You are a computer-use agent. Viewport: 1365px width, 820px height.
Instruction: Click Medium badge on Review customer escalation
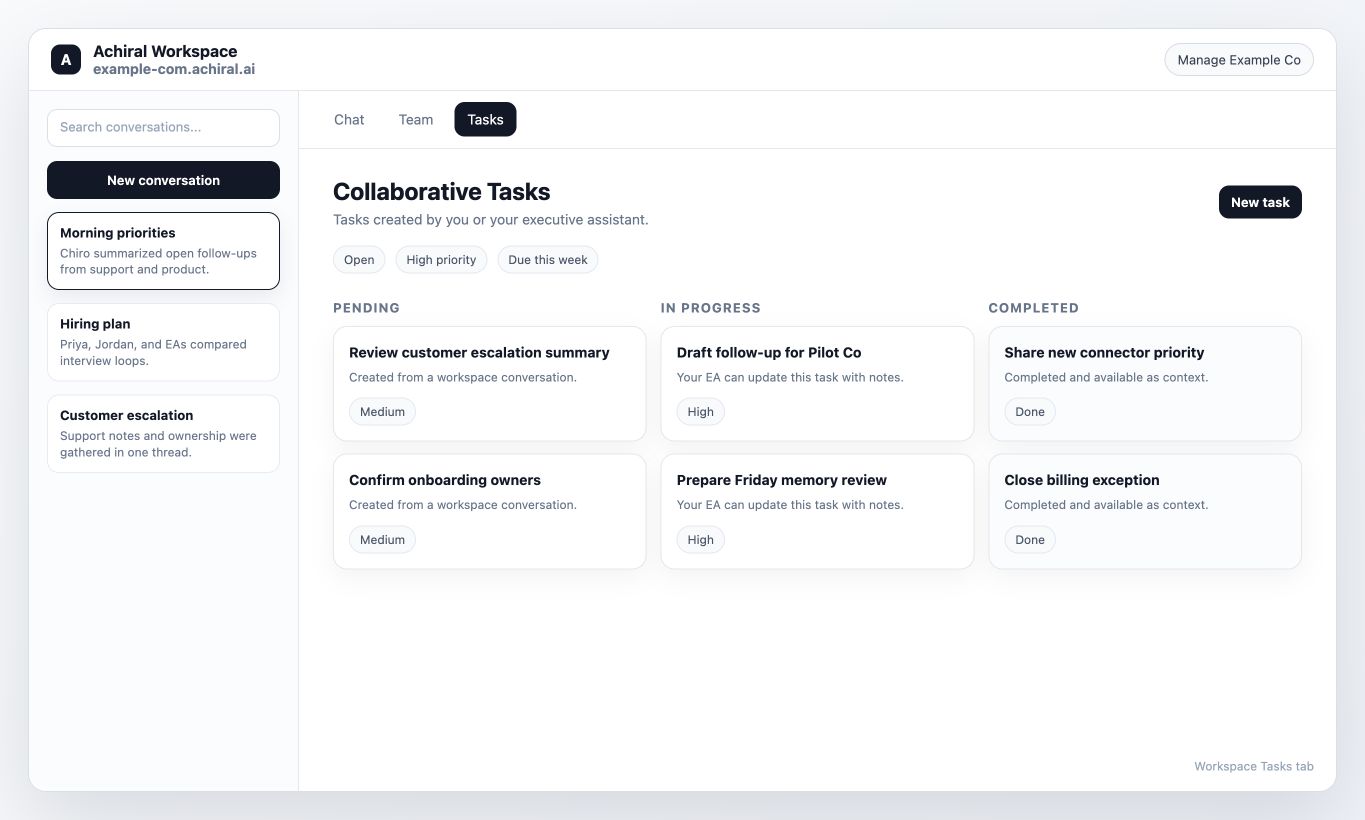point(382,412)
